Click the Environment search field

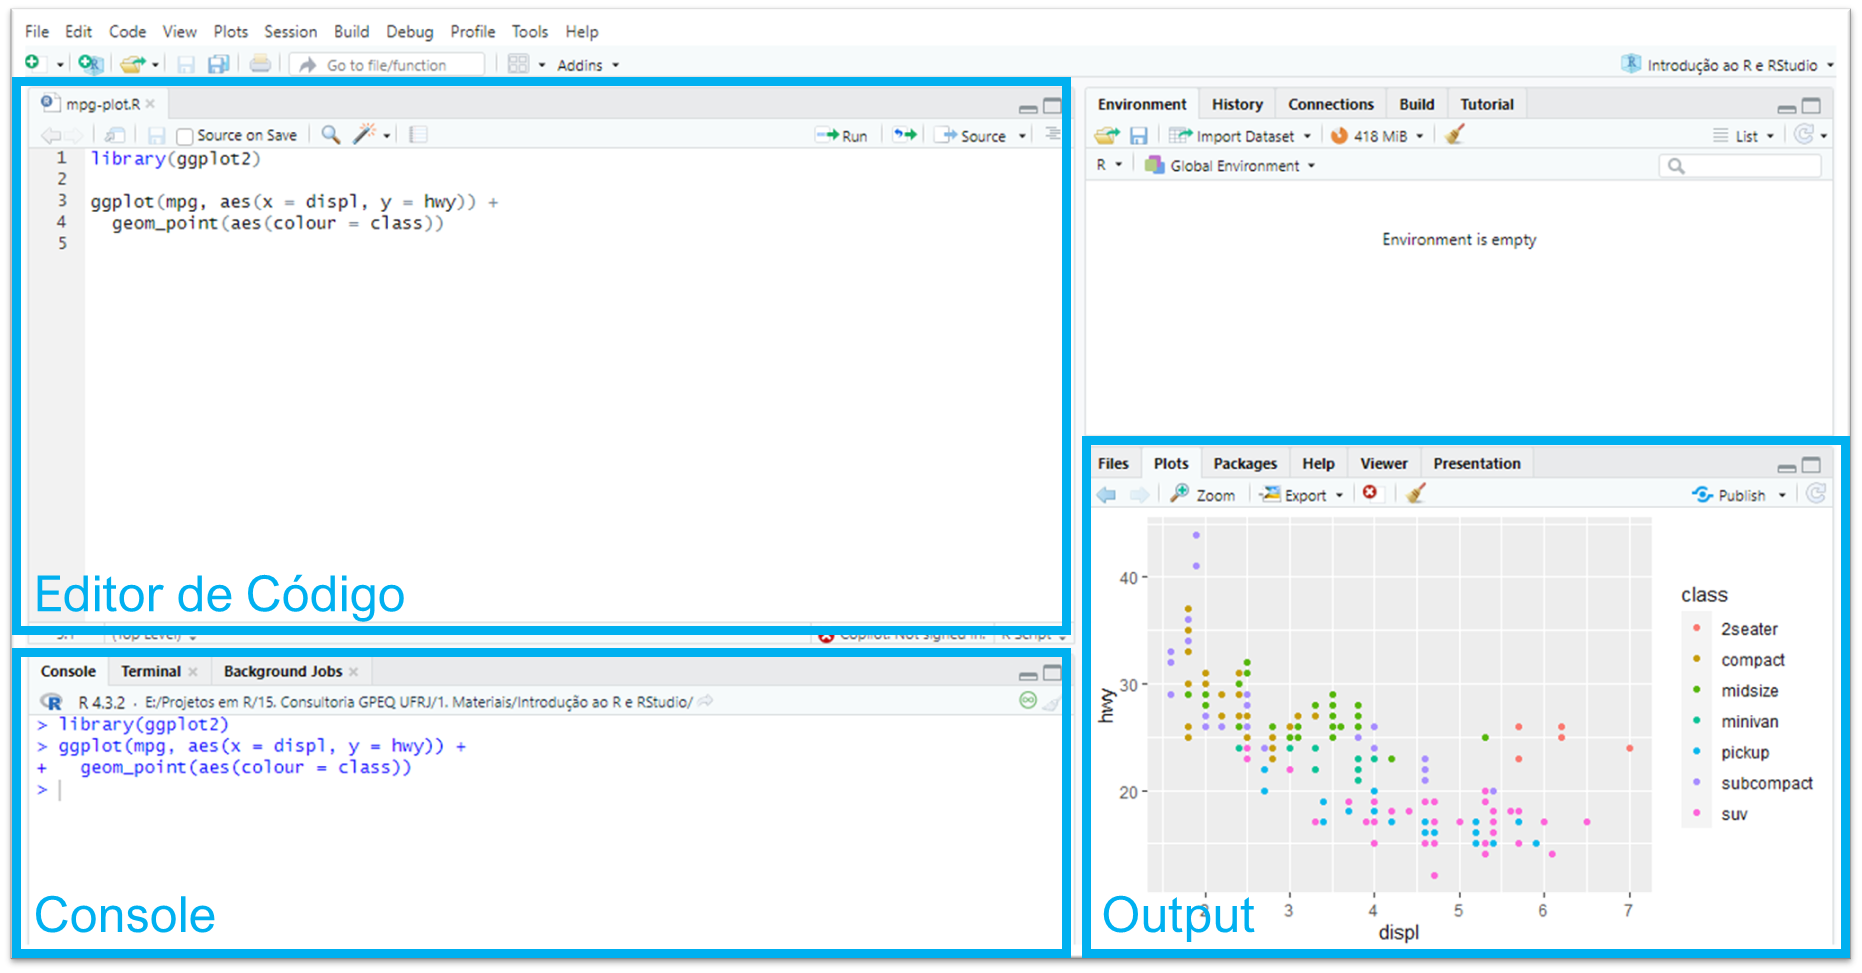(1740, 166)
